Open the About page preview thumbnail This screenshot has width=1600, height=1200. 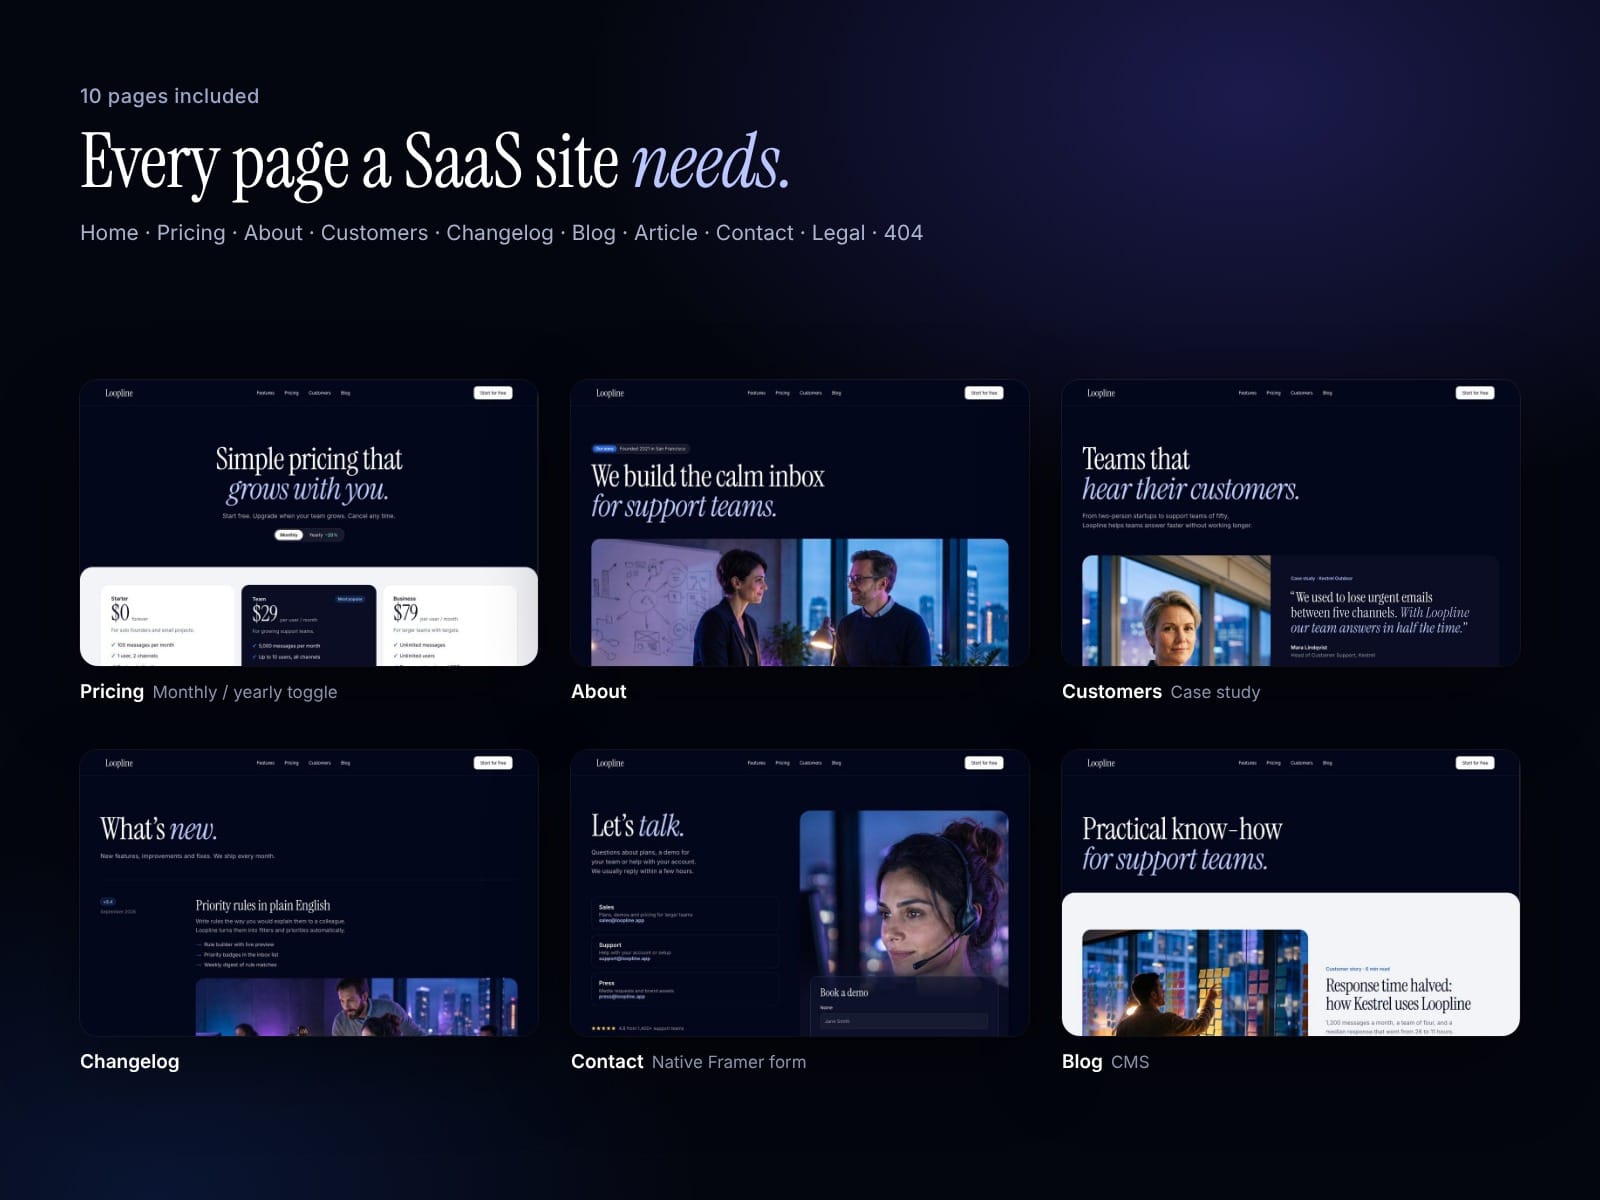(800, 523)
